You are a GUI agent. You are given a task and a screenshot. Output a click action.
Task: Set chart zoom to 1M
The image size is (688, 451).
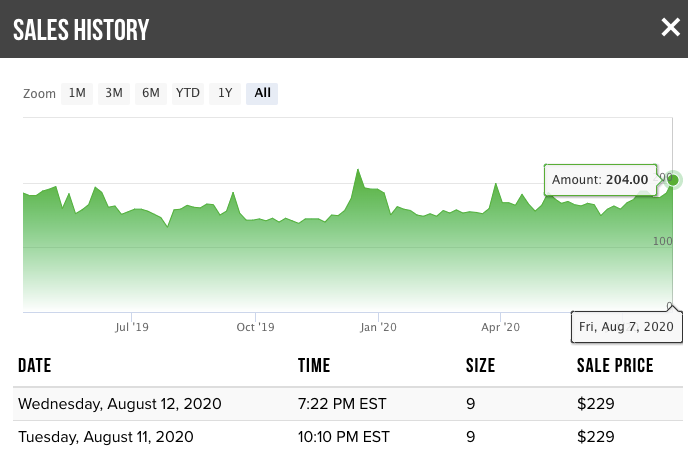[77, 93]
